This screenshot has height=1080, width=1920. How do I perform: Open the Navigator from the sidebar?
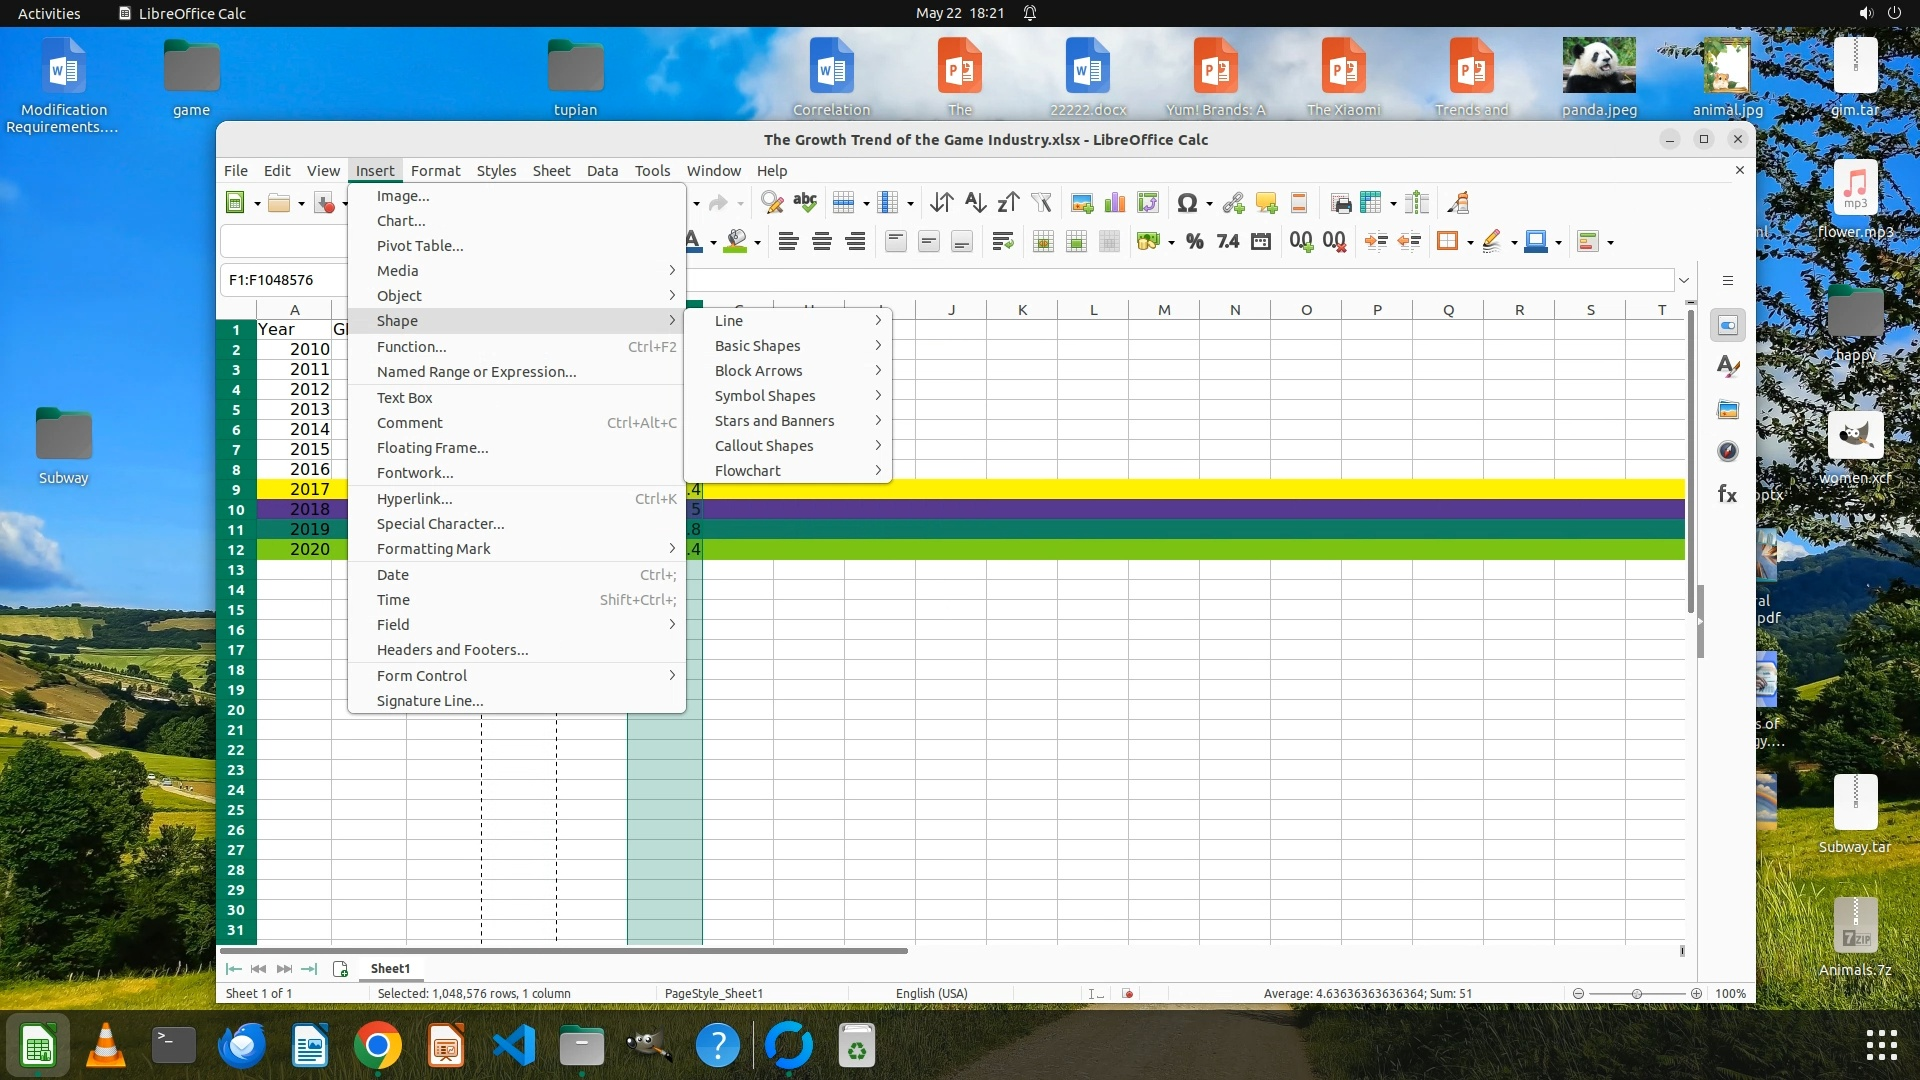click(1727, 452)
